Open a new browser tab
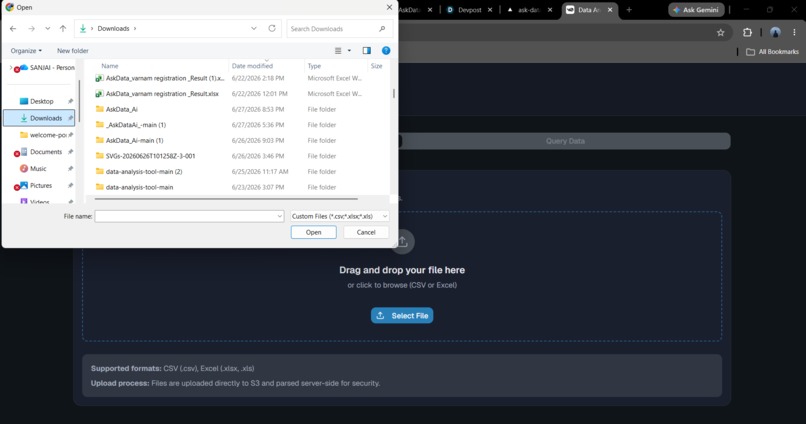806x424 pixels. (x=629, y=10)
